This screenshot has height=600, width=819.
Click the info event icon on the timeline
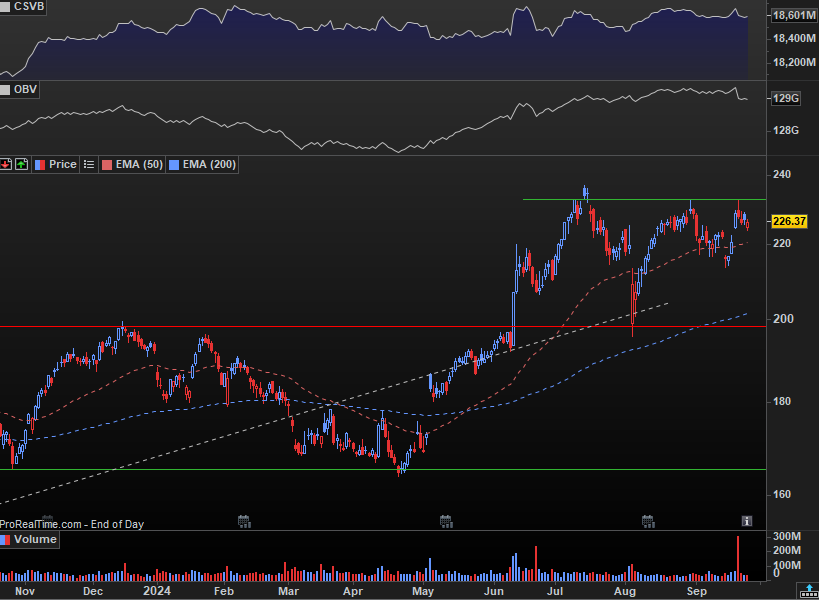coord(745,520)
